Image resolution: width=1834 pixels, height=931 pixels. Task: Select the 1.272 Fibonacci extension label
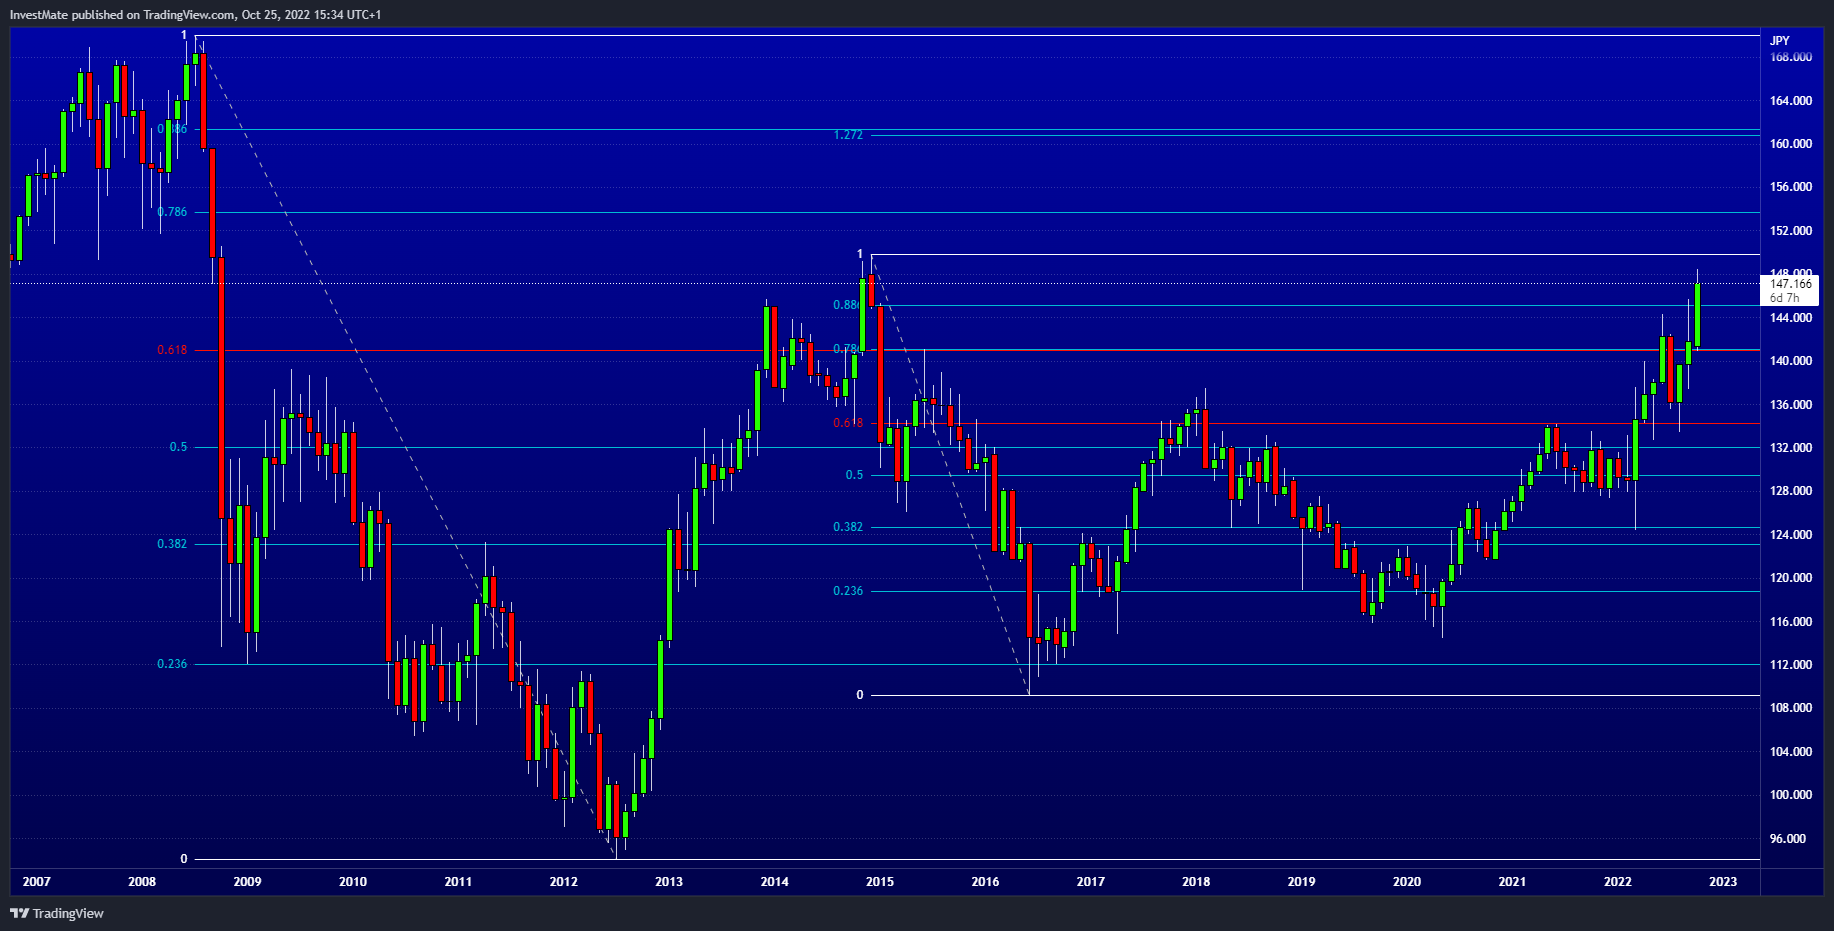click(x=848, y=135)
